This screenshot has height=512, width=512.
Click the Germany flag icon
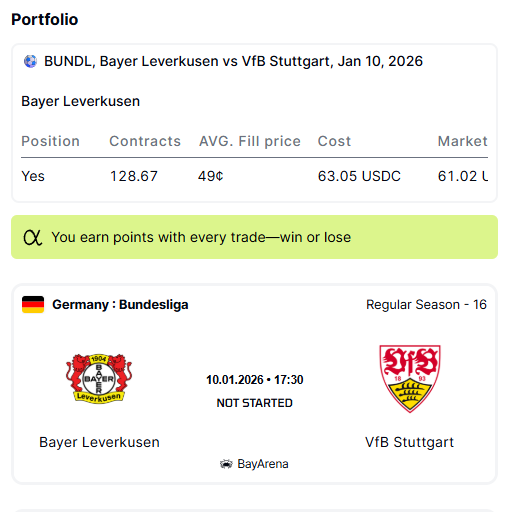point(33,304)
